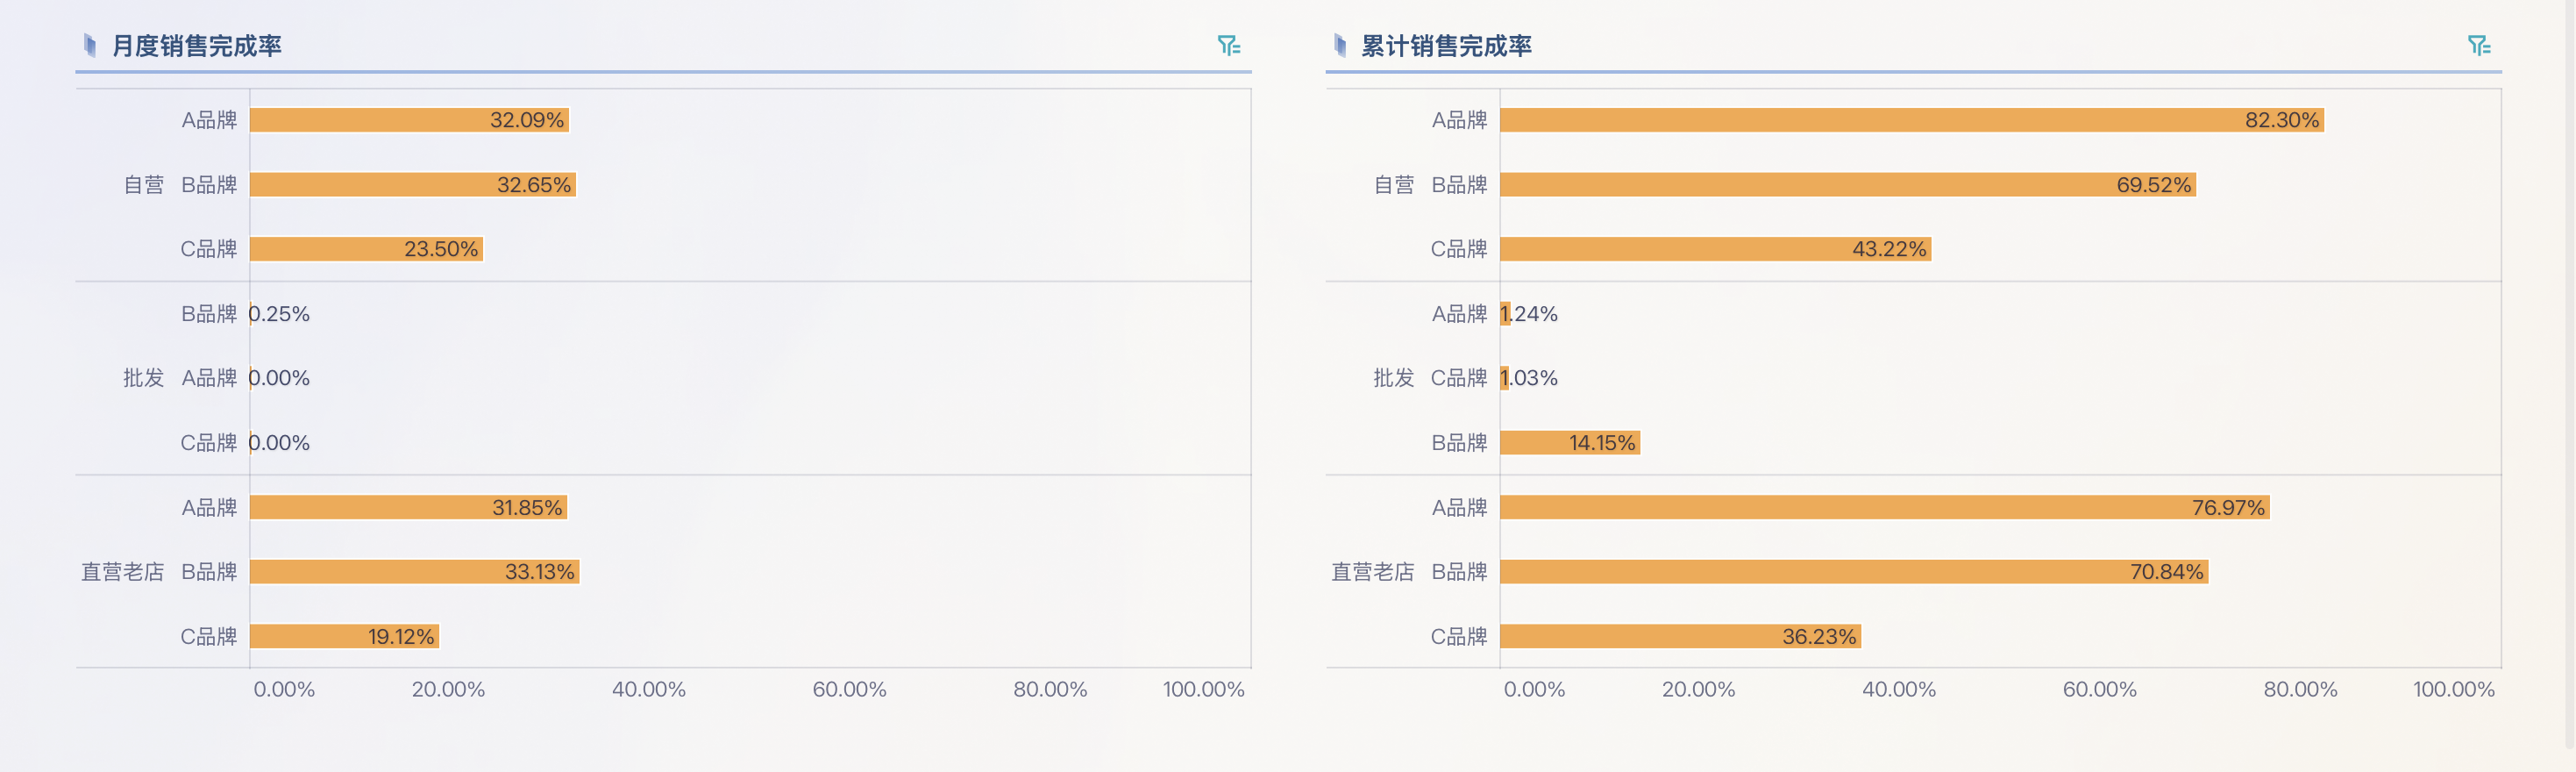
Task: Open filter icon on 月度销售完成率 chart
Action: click(1228, 46)
